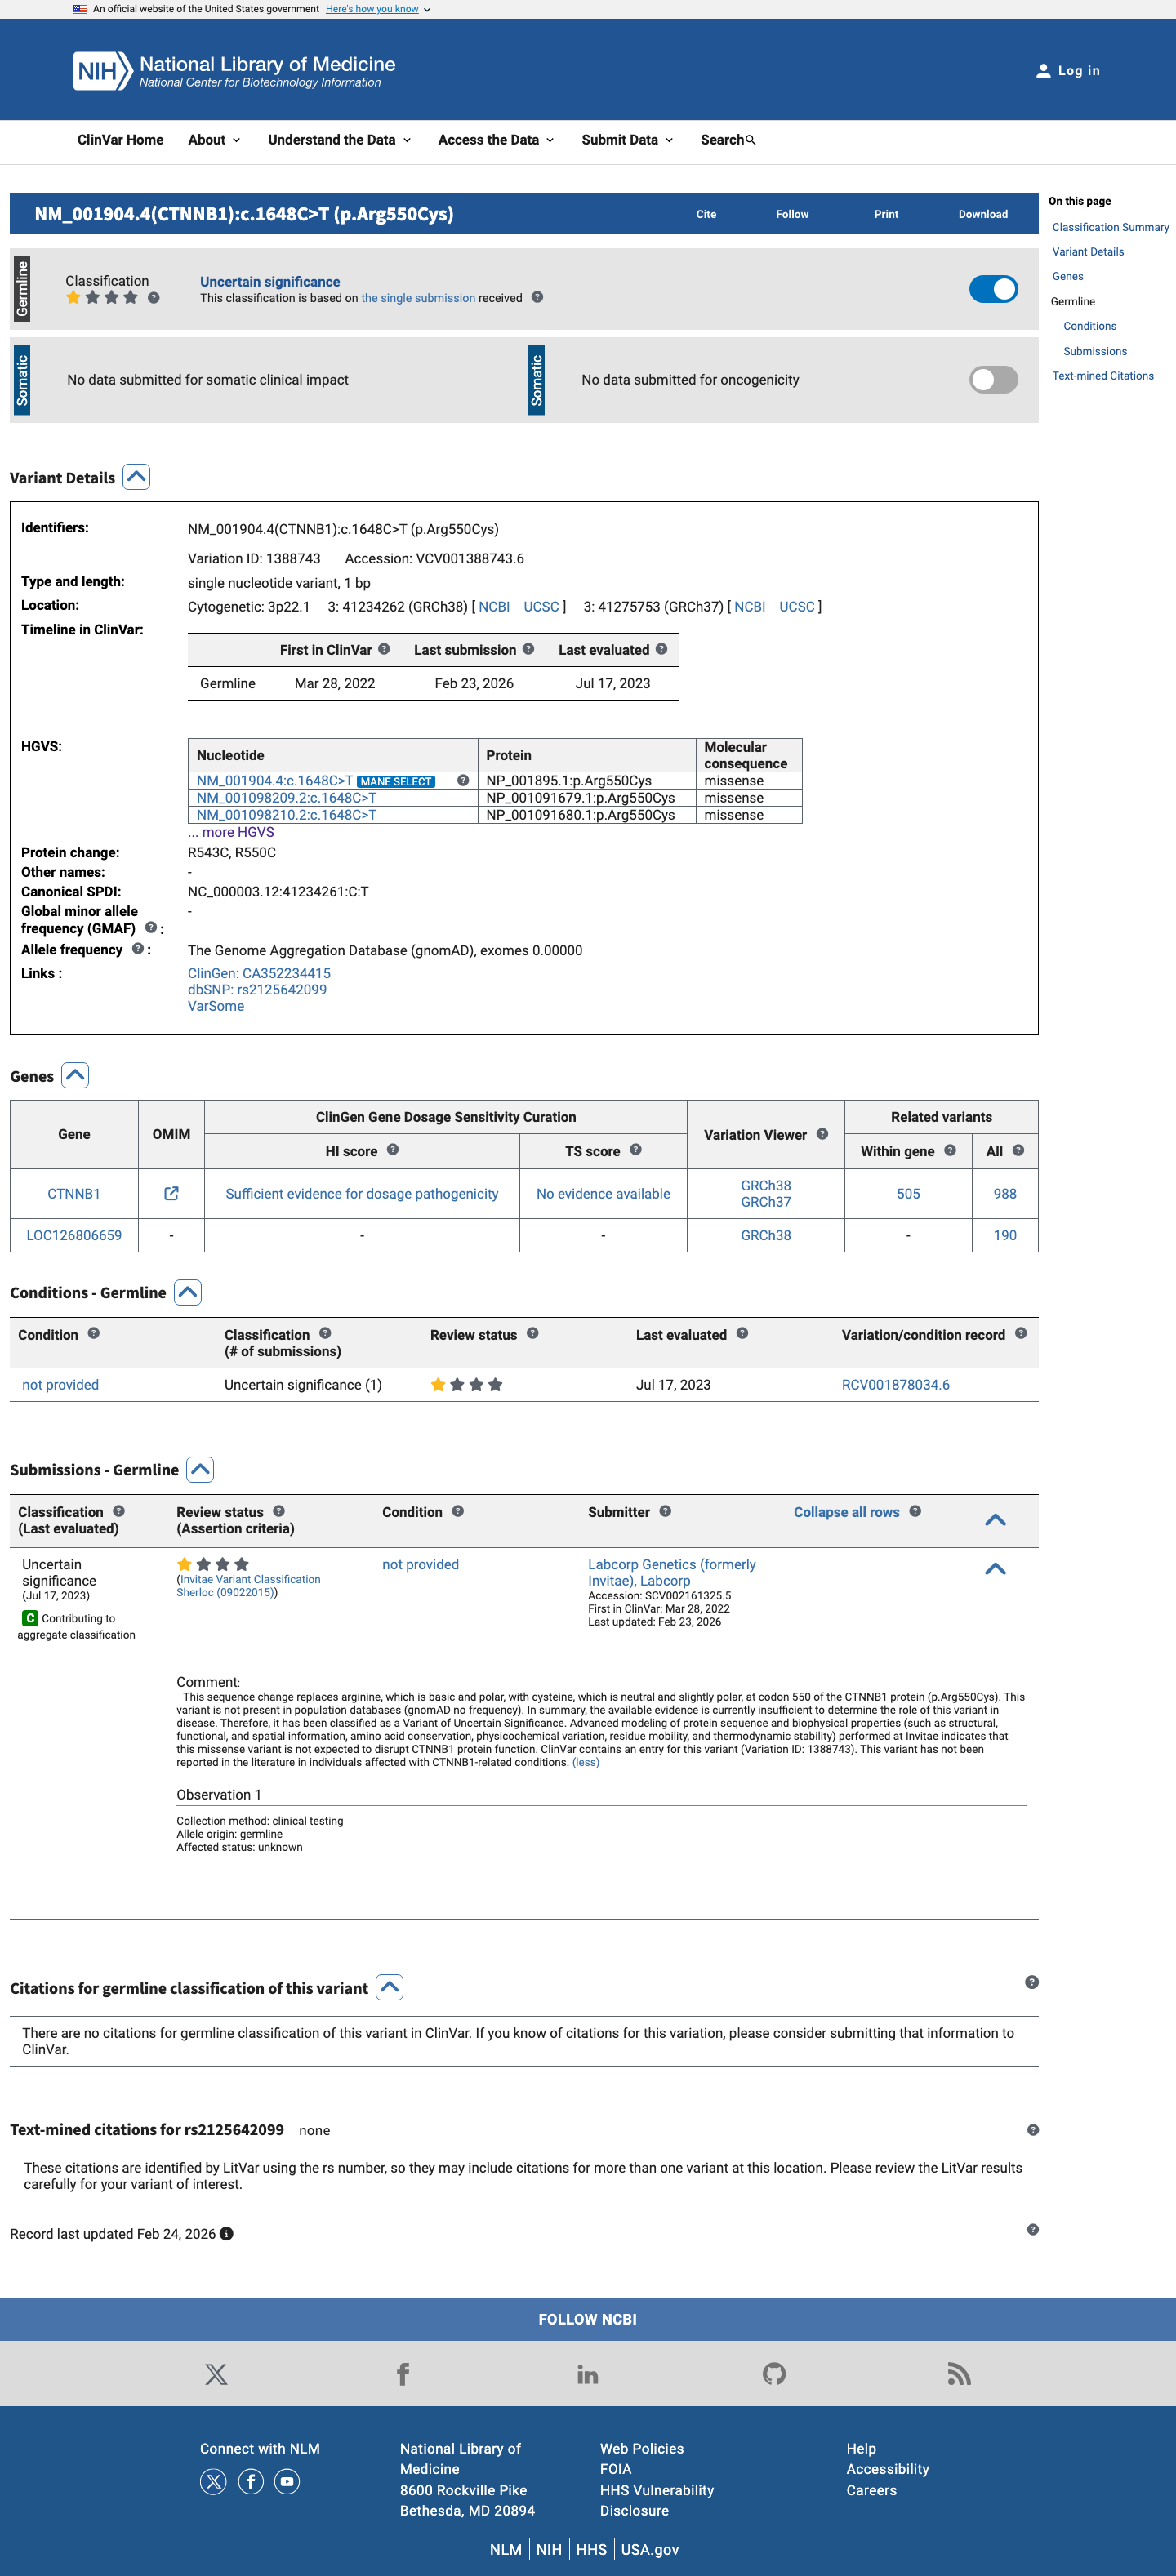The image size is (1176, 2576).
Task: Open help icon next to HI score
Action: 393,1150
